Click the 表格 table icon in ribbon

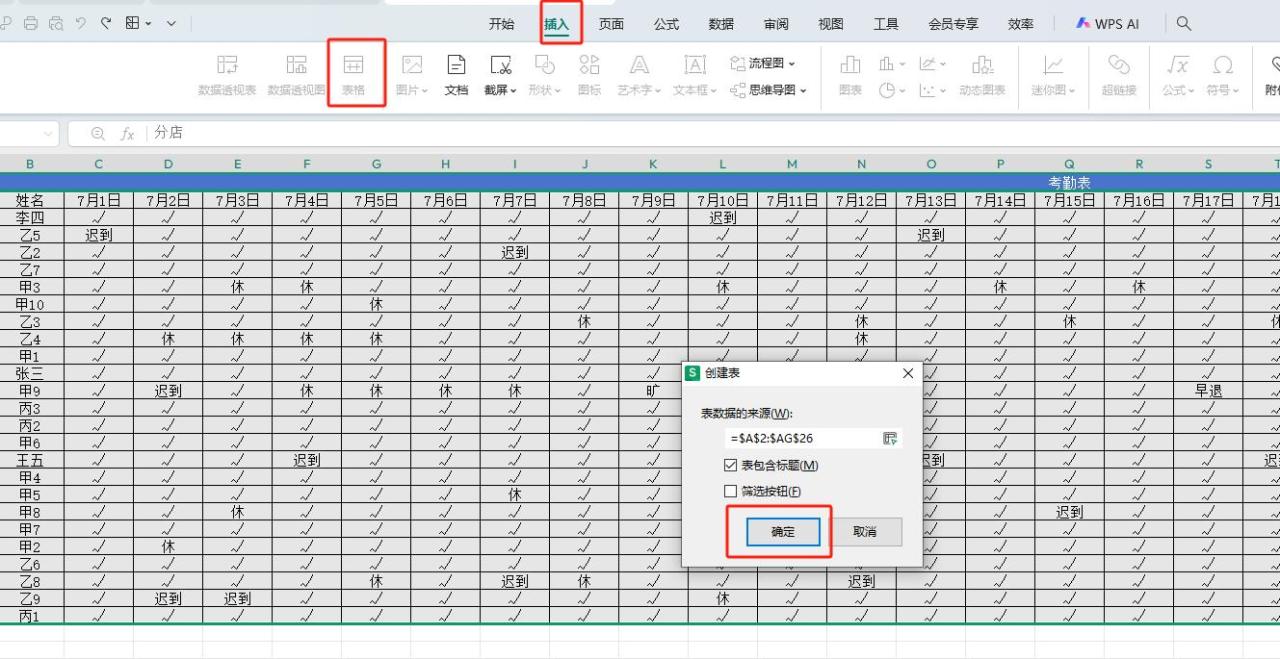click(x=354, y=75)
